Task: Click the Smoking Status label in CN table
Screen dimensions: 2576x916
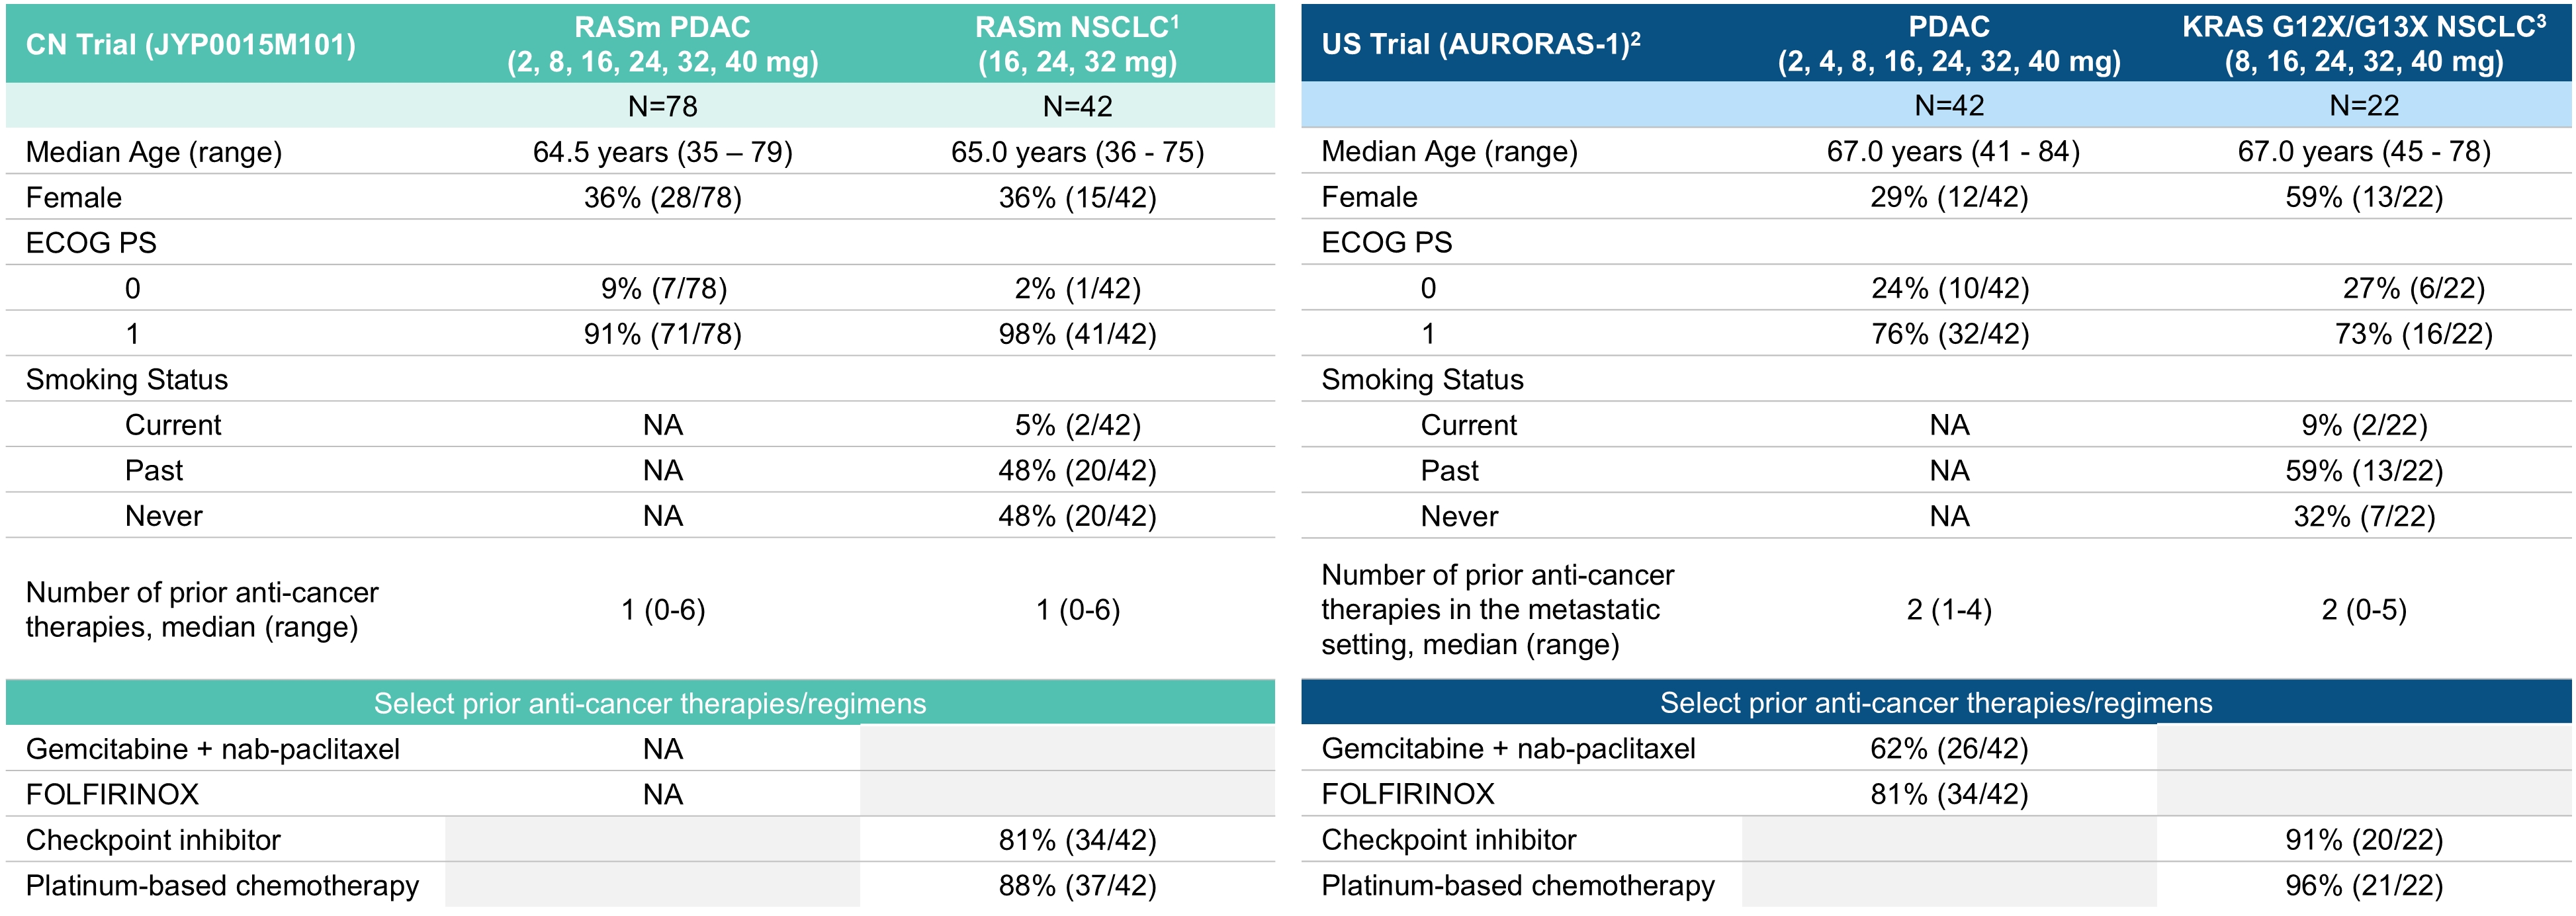Action: [127, 380]
